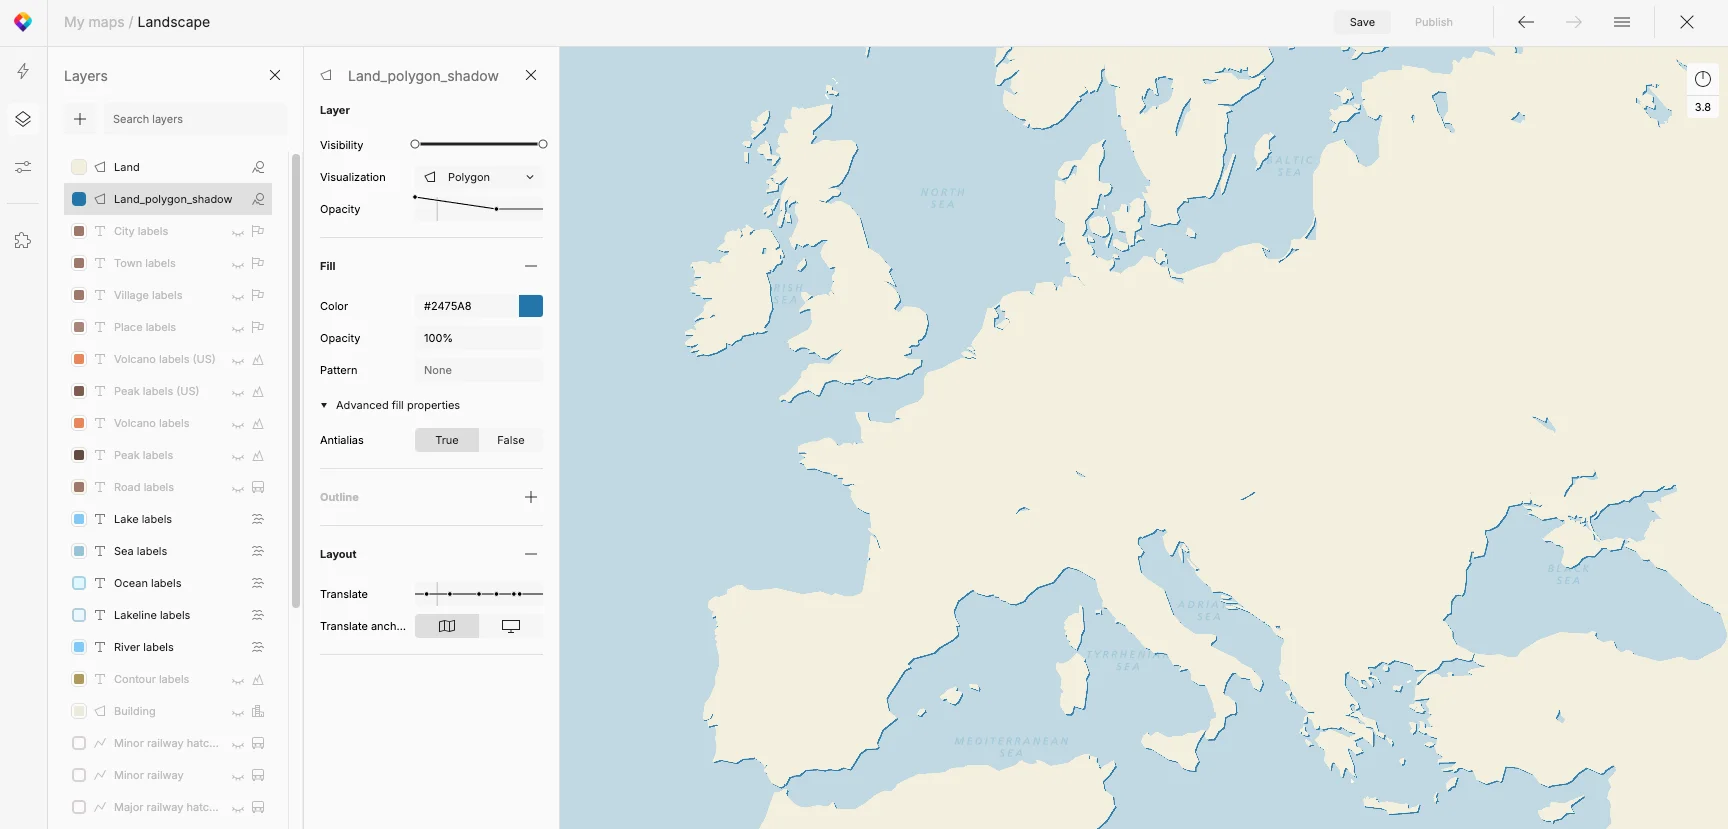Click the add layer plus button
Screen dimensions: 1728x829
(80, 119)
